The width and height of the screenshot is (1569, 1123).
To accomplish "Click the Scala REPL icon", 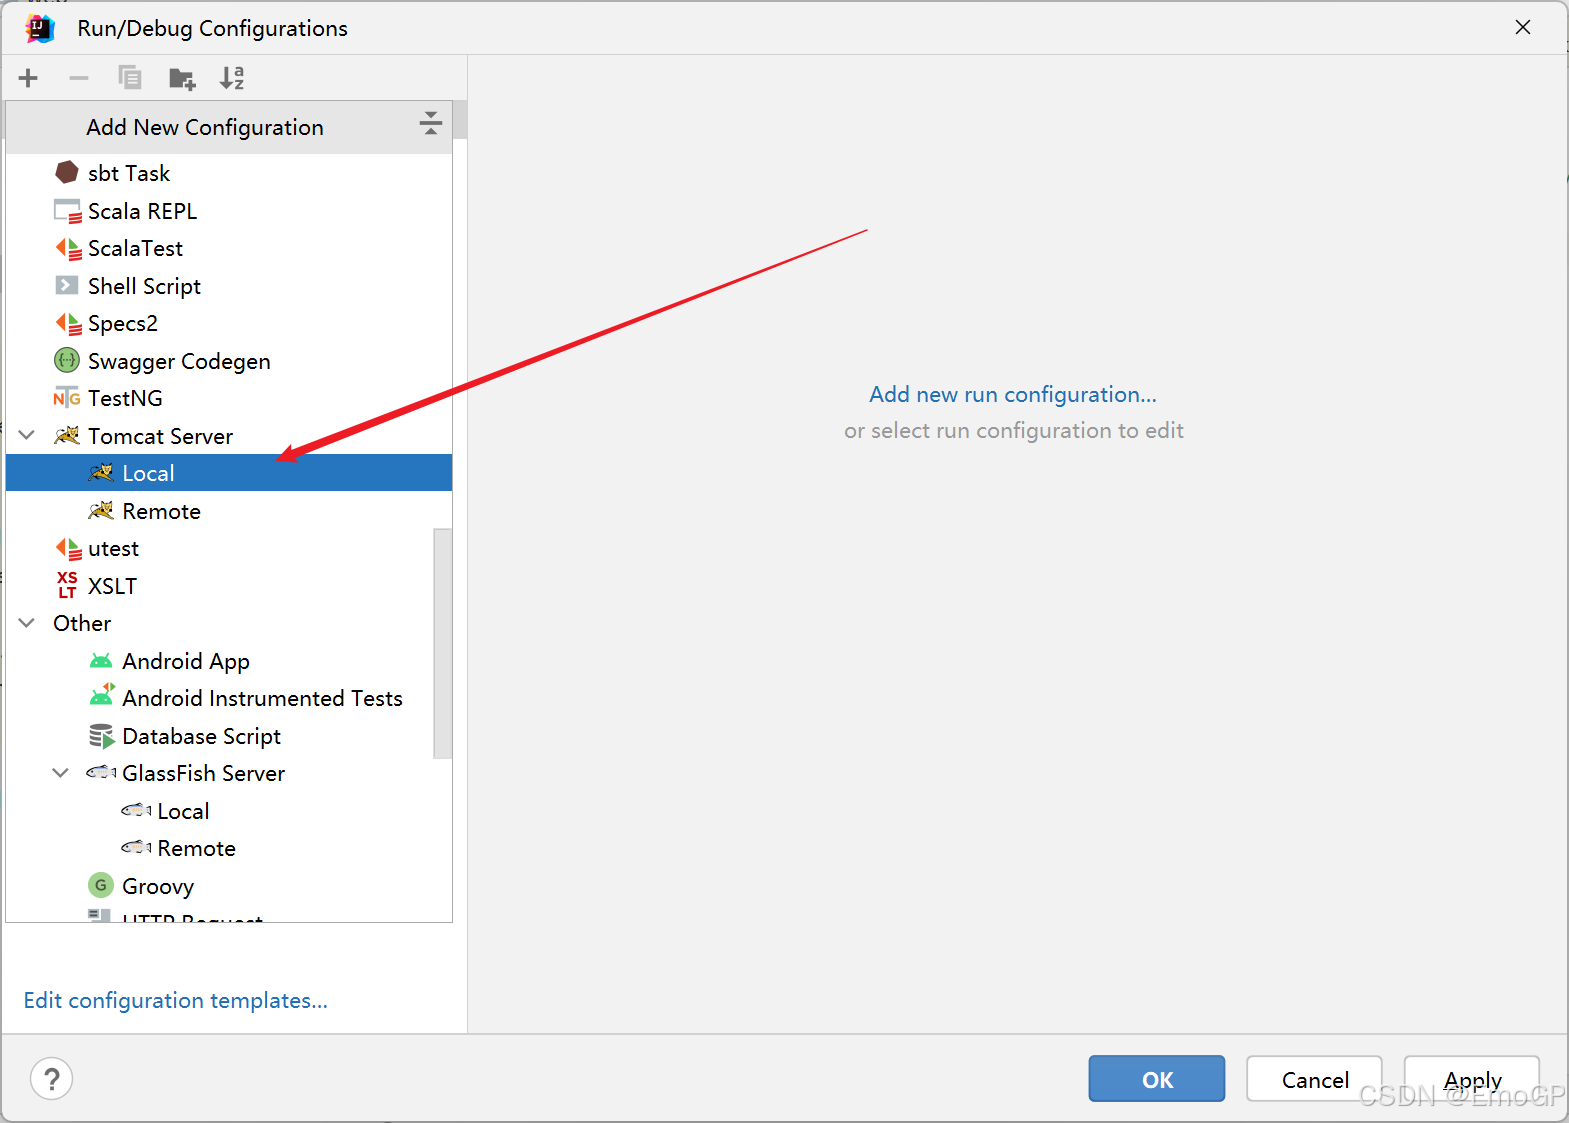I will (67, 211).
